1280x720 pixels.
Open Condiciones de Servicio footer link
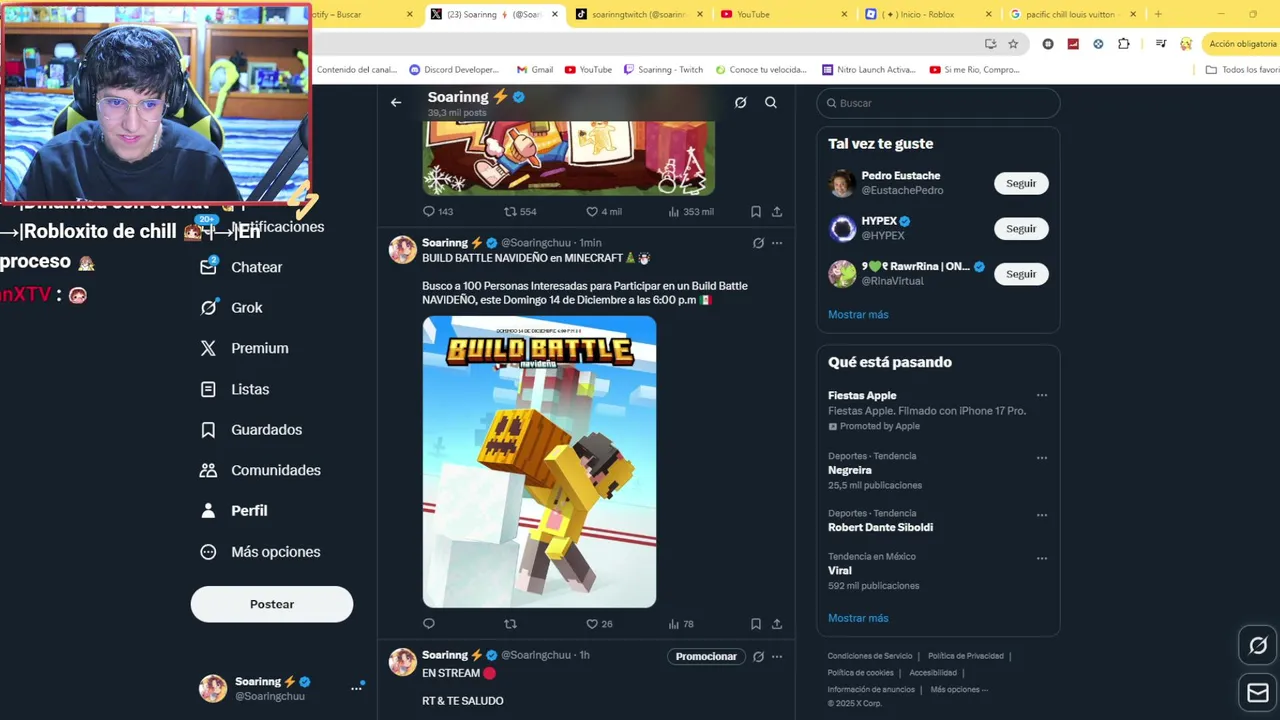pyautogui.click(x=870, y=656)
